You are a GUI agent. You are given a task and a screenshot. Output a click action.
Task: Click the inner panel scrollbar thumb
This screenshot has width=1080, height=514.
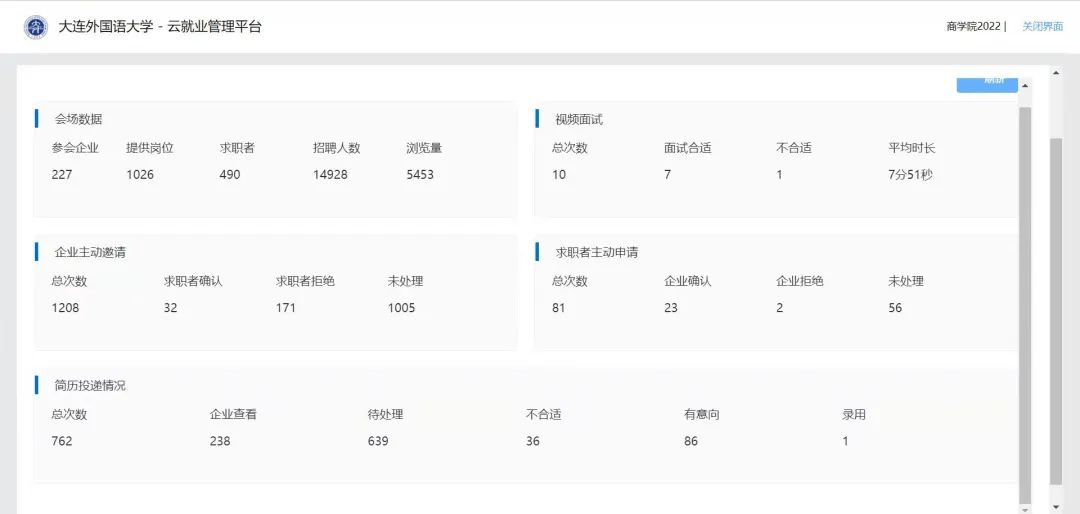coord(1024,300)
